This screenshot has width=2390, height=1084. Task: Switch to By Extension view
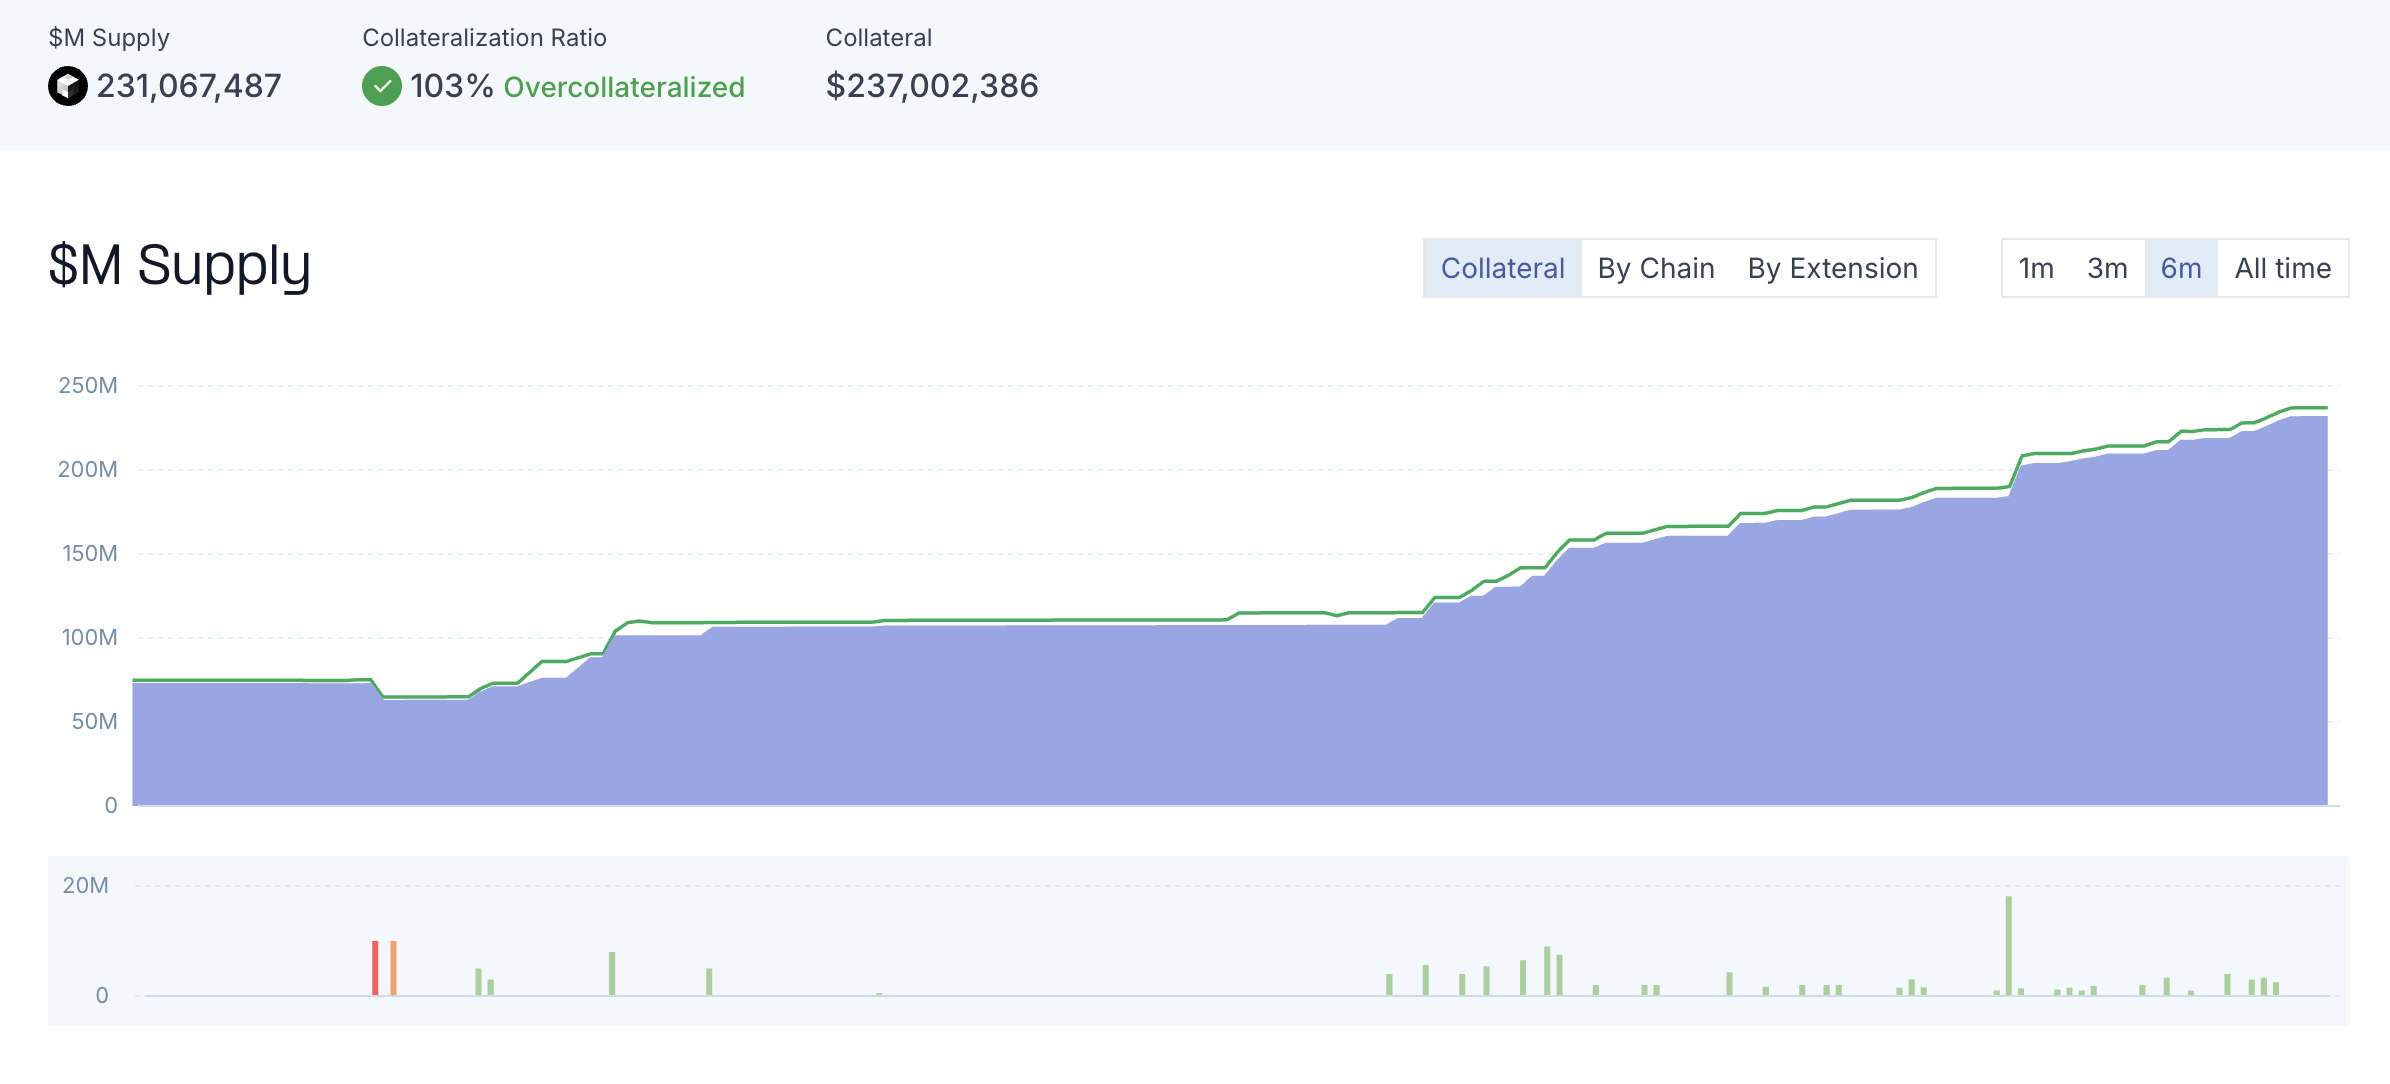(1832, 268)
